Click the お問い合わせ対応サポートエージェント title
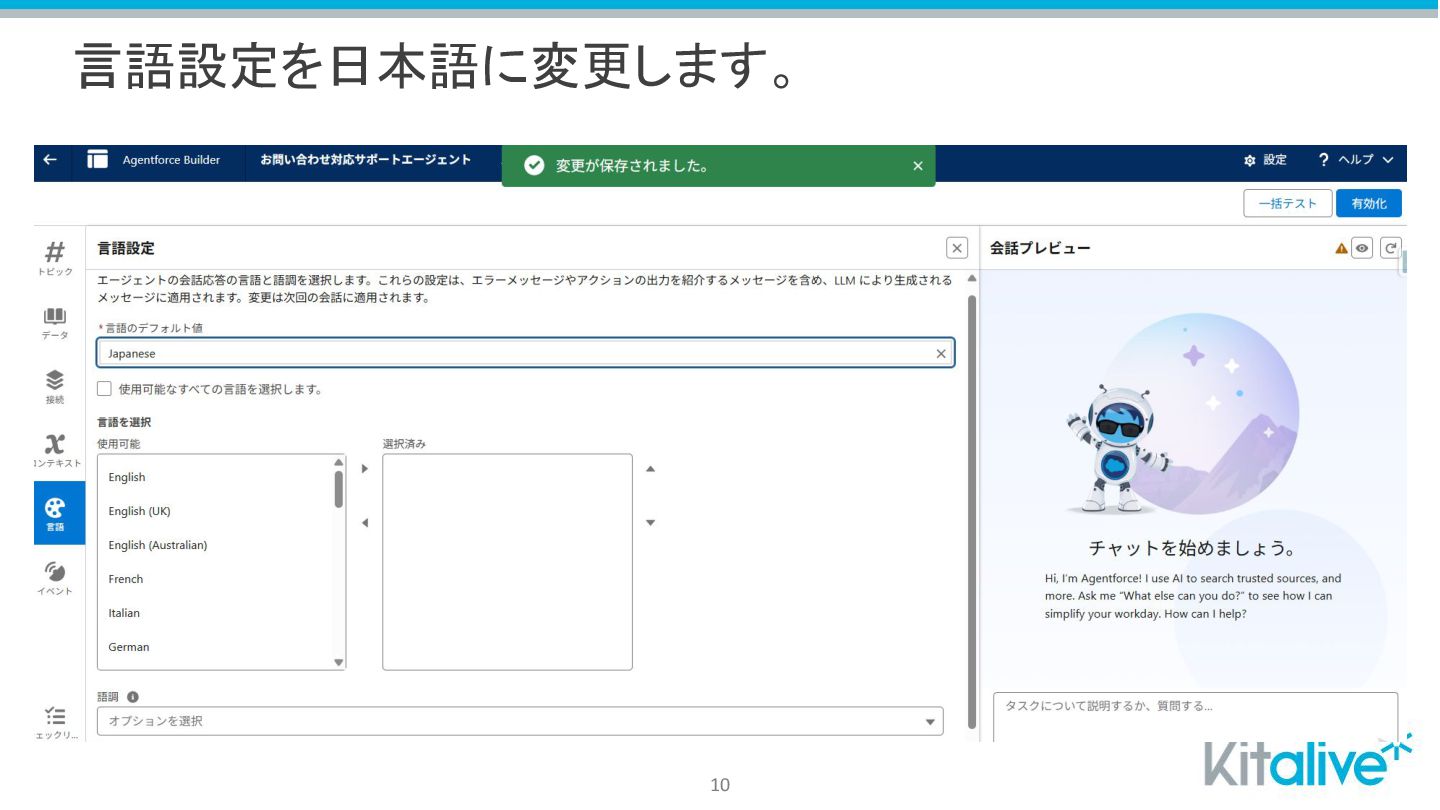Image resolution: width=1440 pixels, height=810 pixels. click(365, 160)
